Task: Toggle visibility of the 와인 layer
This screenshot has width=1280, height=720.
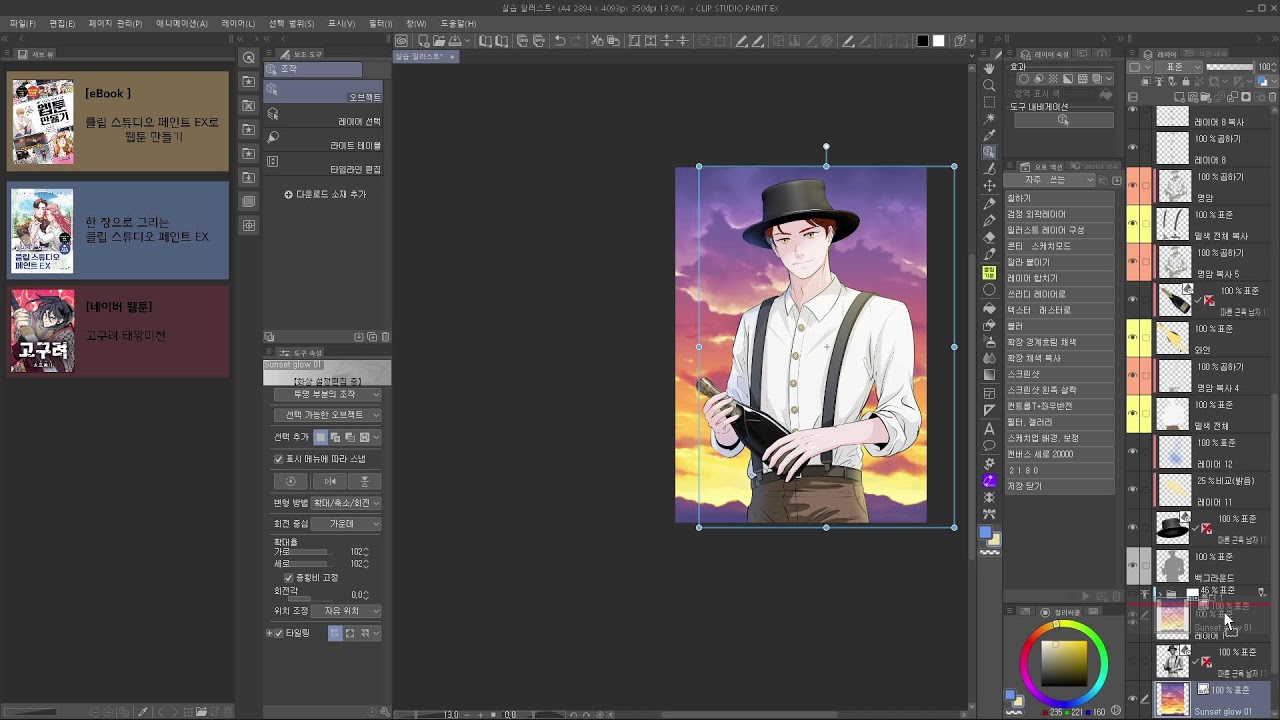Action: click(x=1133, y=338)
